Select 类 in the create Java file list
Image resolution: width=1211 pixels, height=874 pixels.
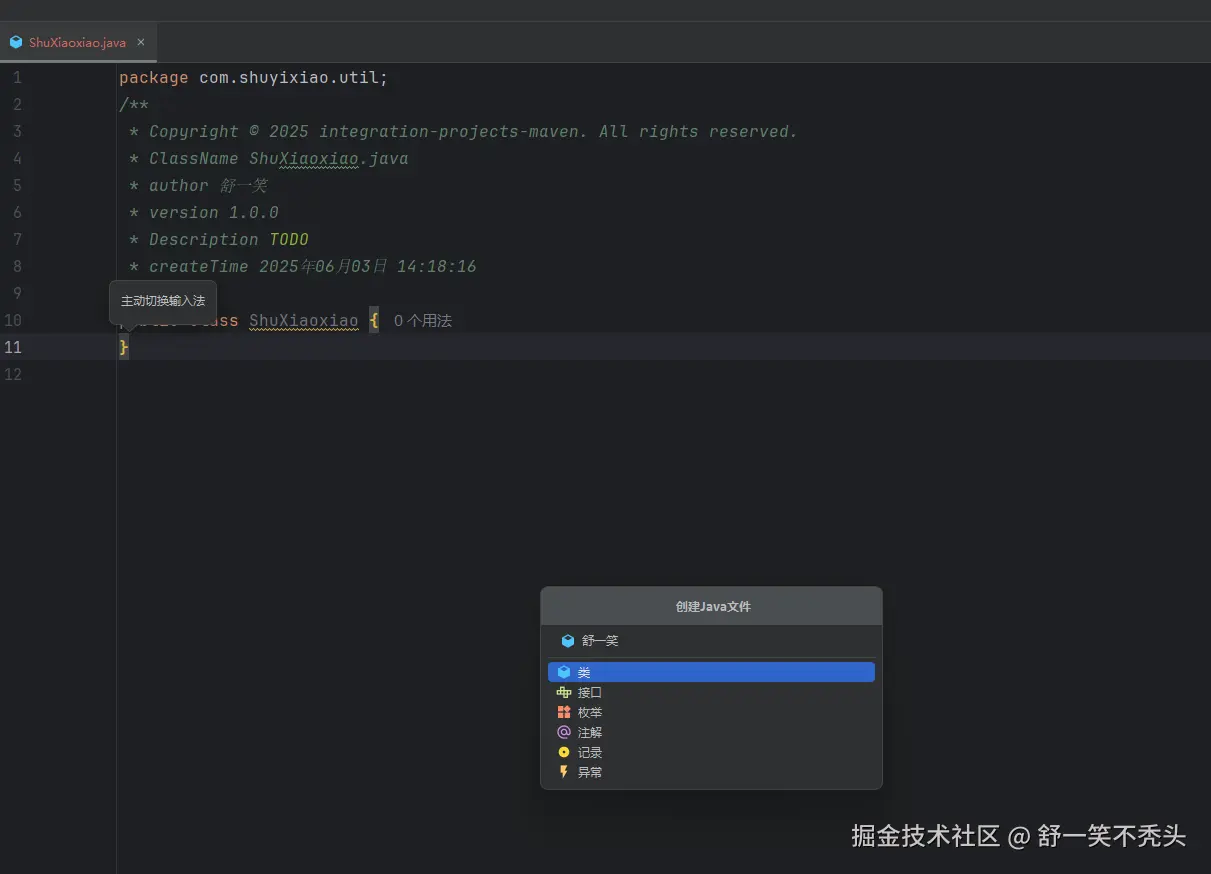[711, 672]
